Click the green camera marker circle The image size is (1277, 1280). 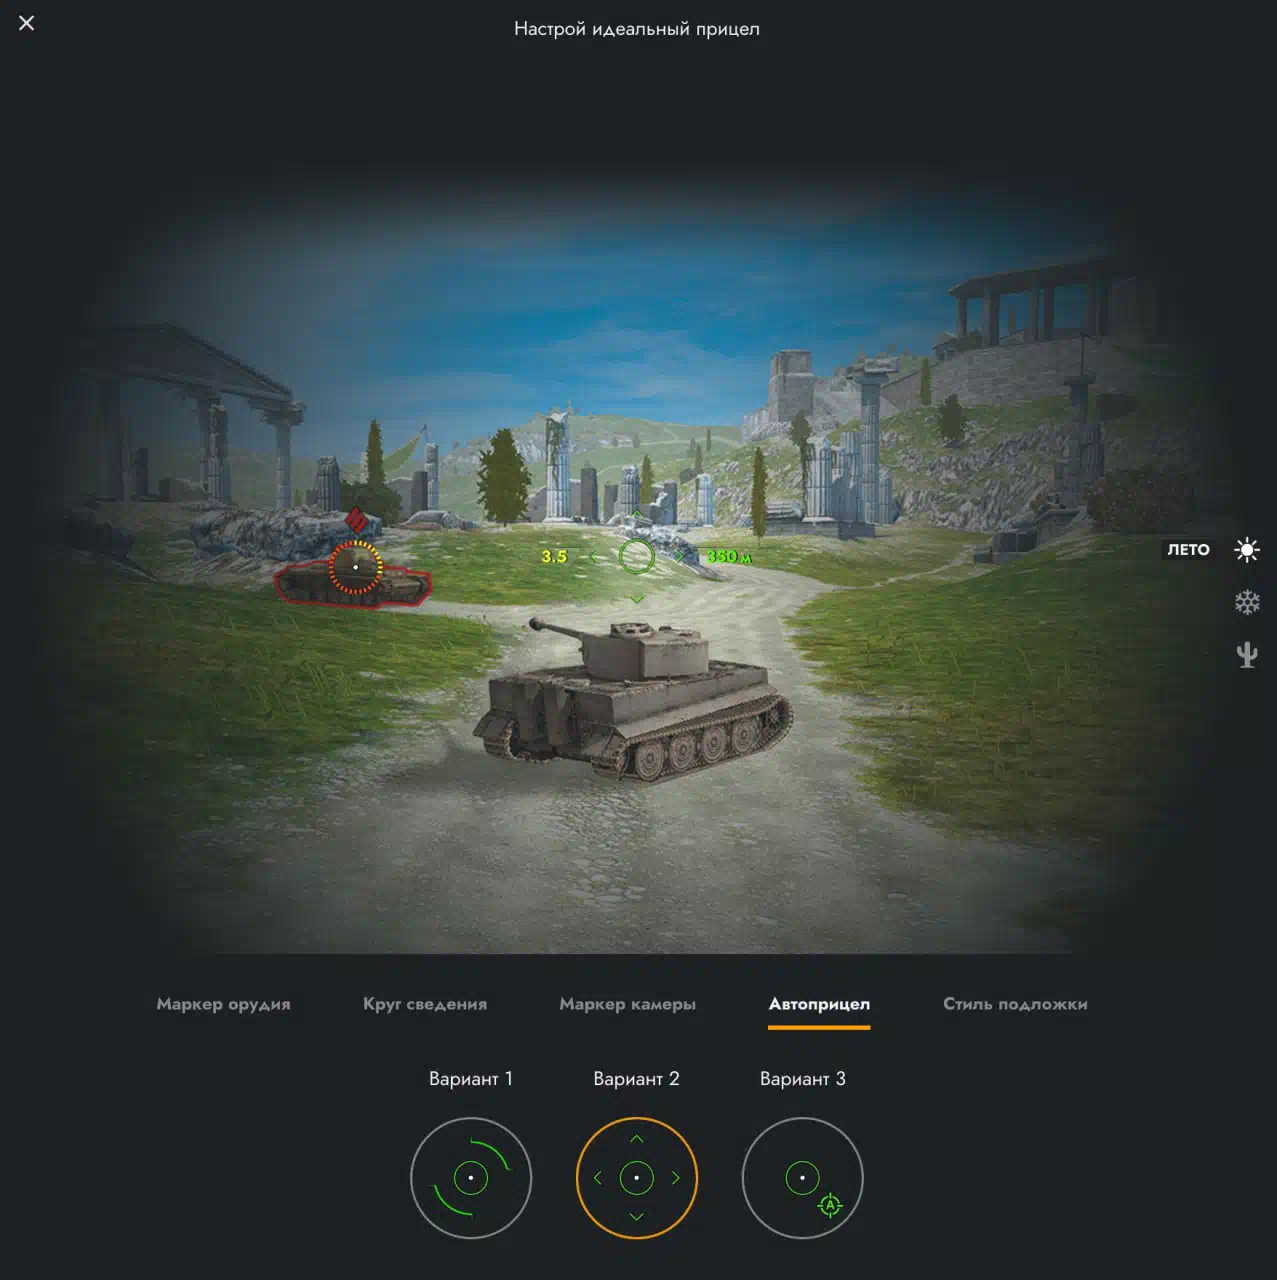[x=637, y=556]
